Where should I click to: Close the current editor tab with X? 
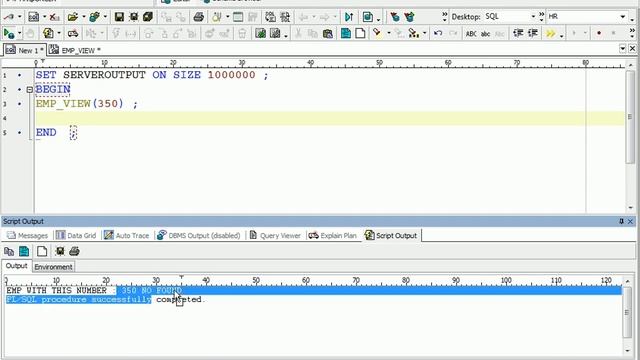click(x=632, y=49)
